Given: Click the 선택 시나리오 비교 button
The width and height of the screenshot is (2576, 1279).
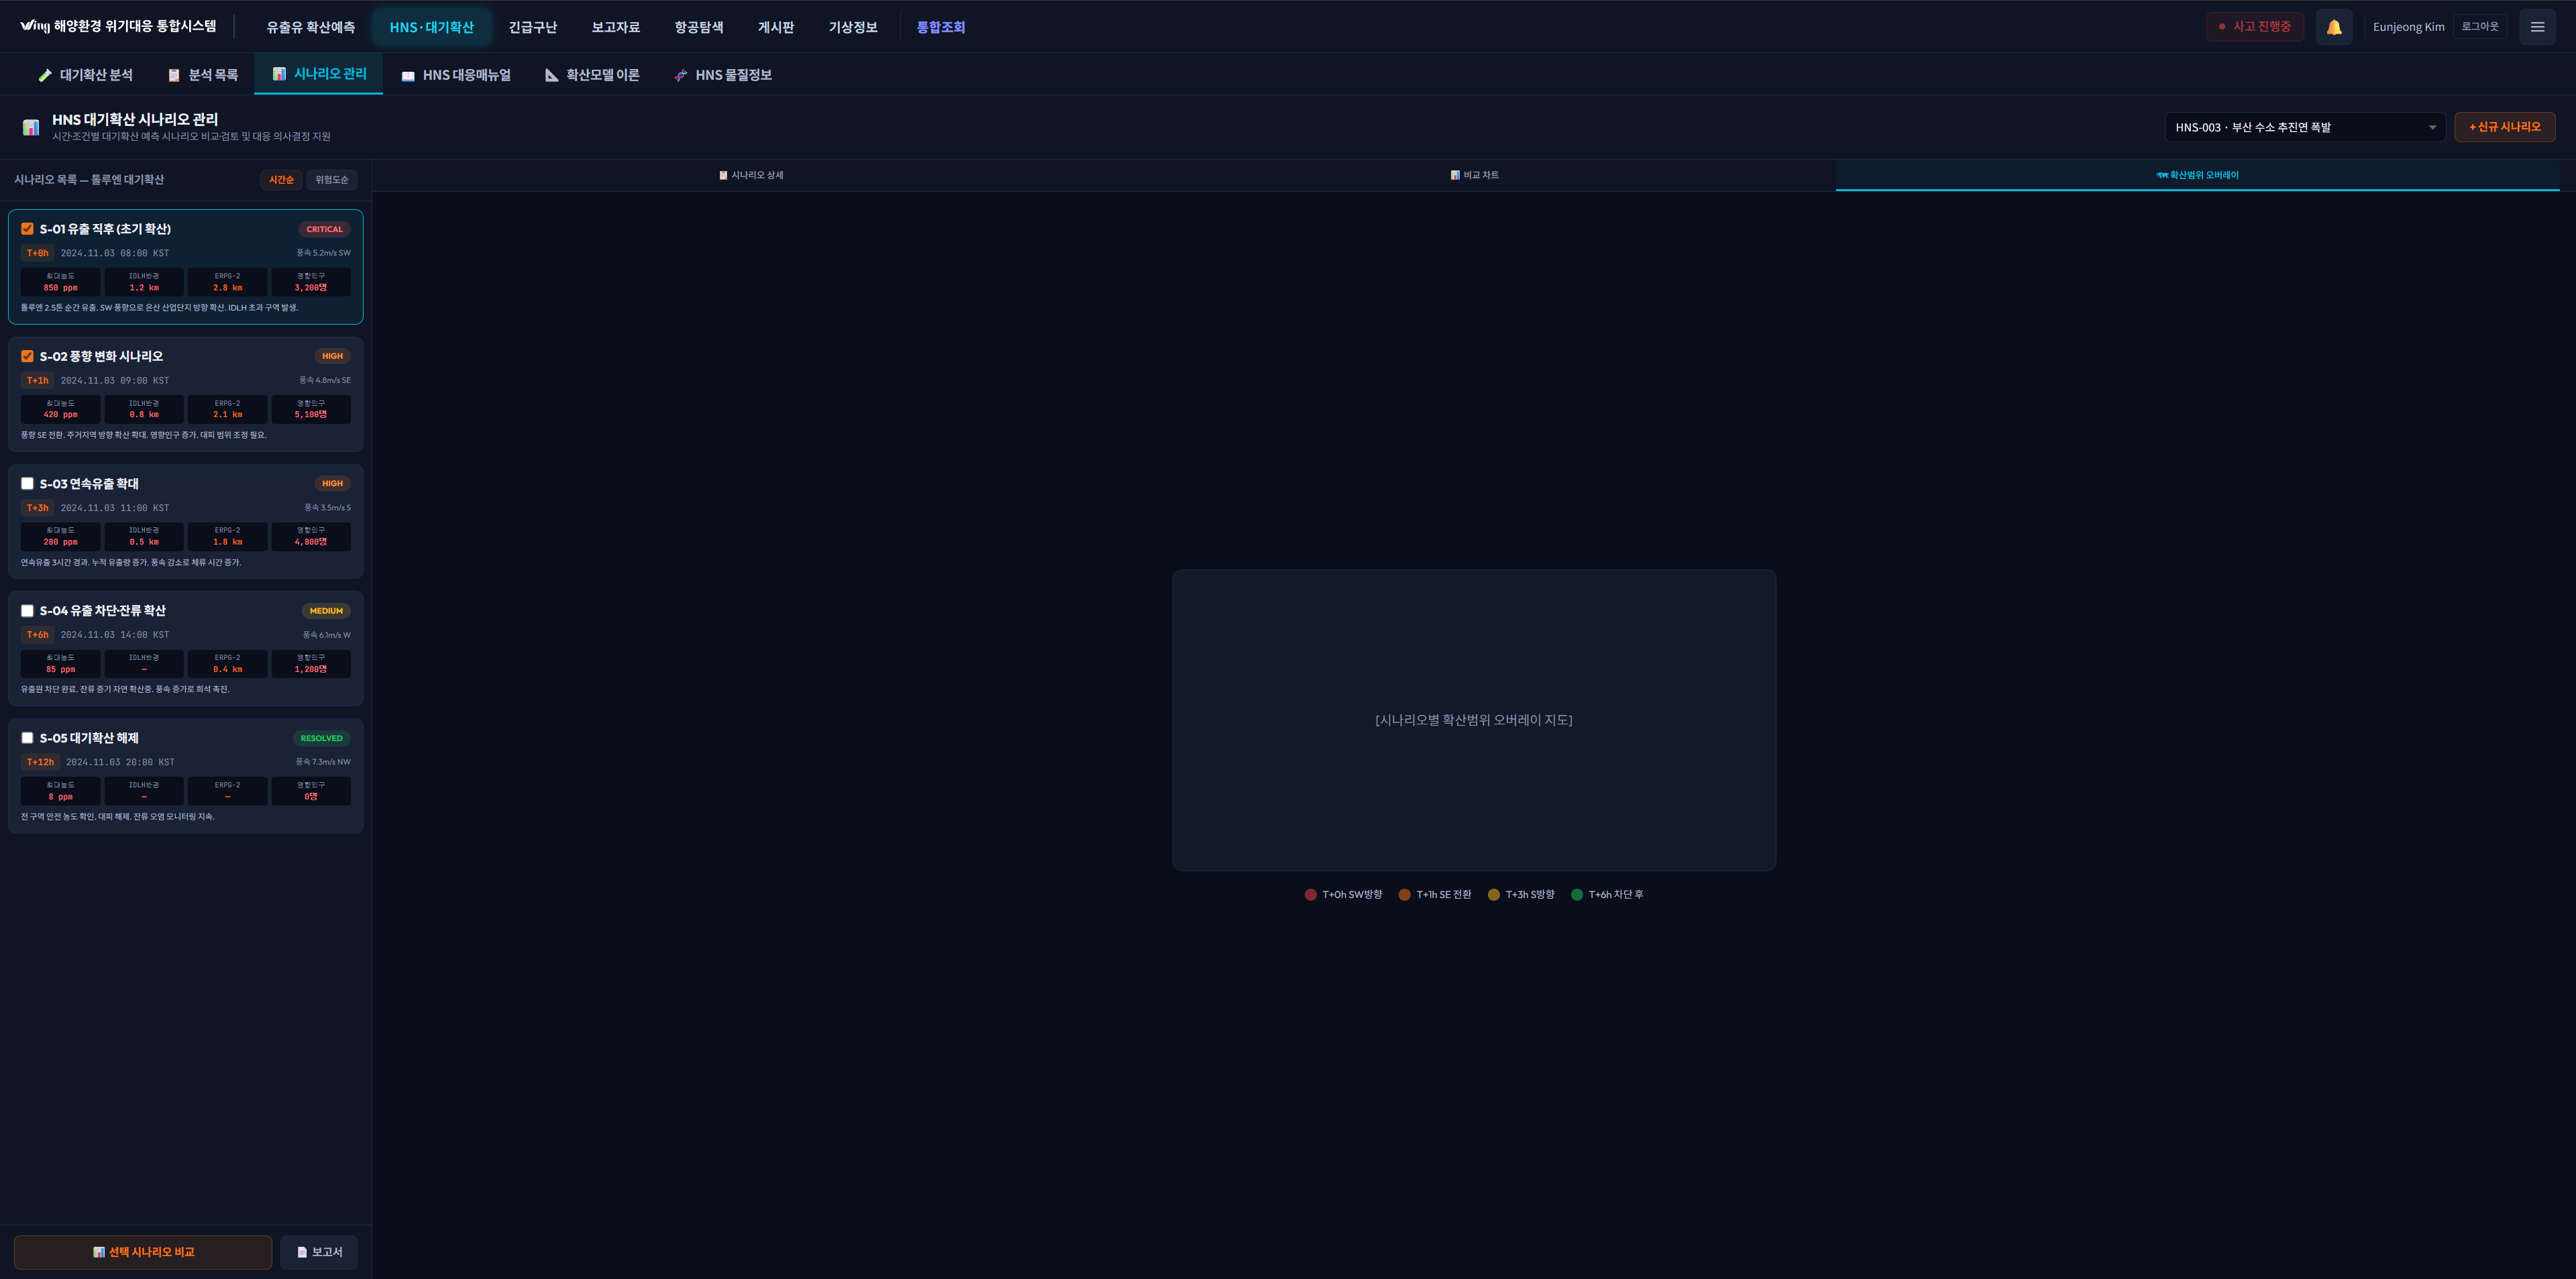Looking at the screenshot, I should tap(143, 1252).
